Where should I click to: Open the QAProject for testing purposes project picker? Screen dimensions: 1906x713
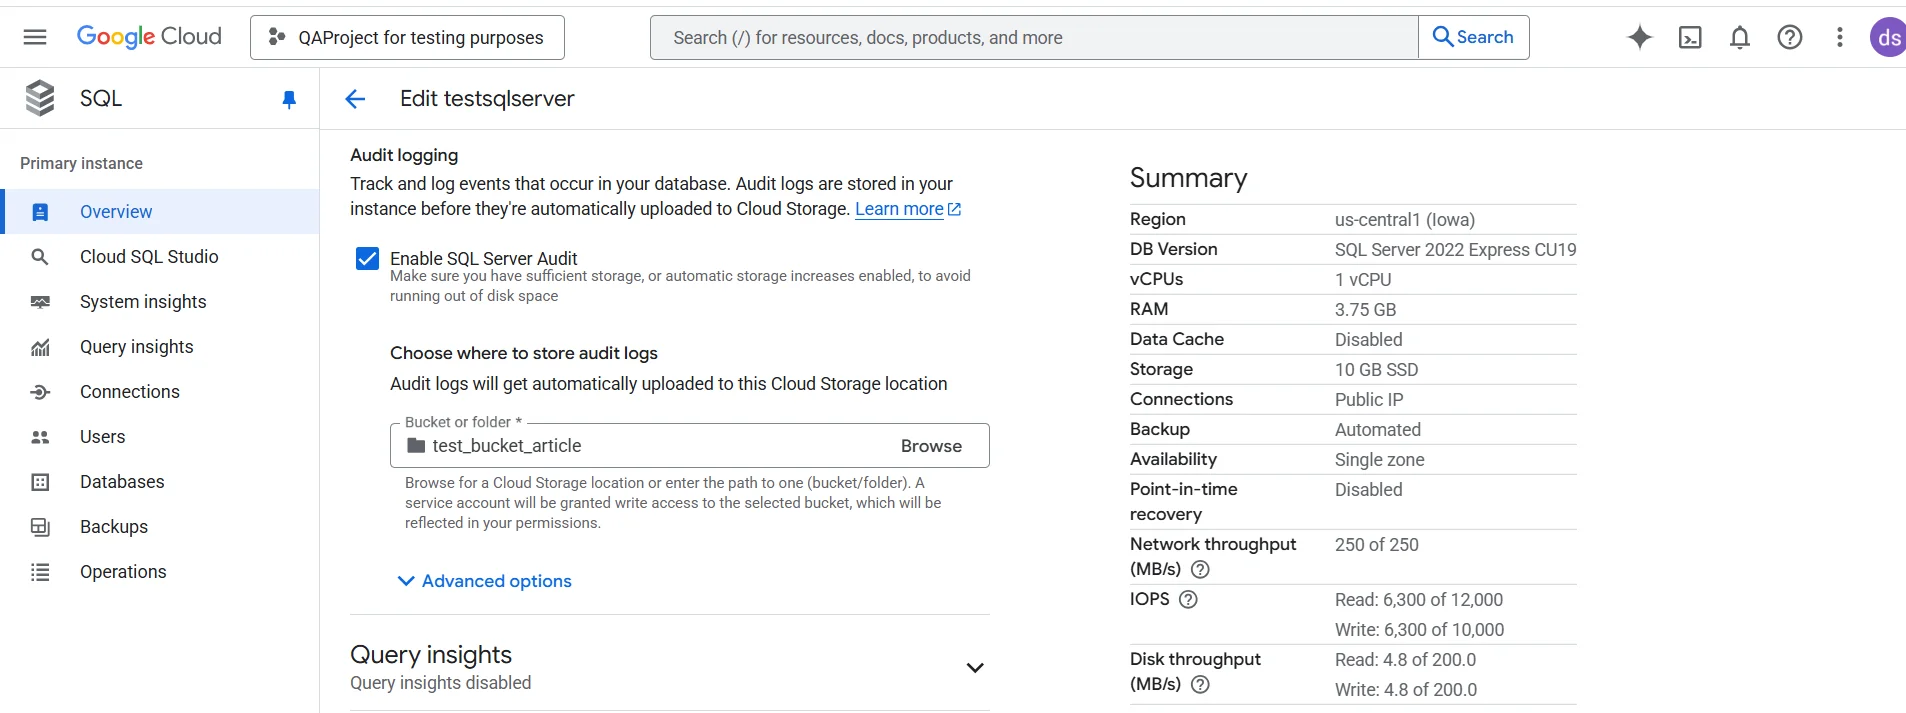coord(407,37)
